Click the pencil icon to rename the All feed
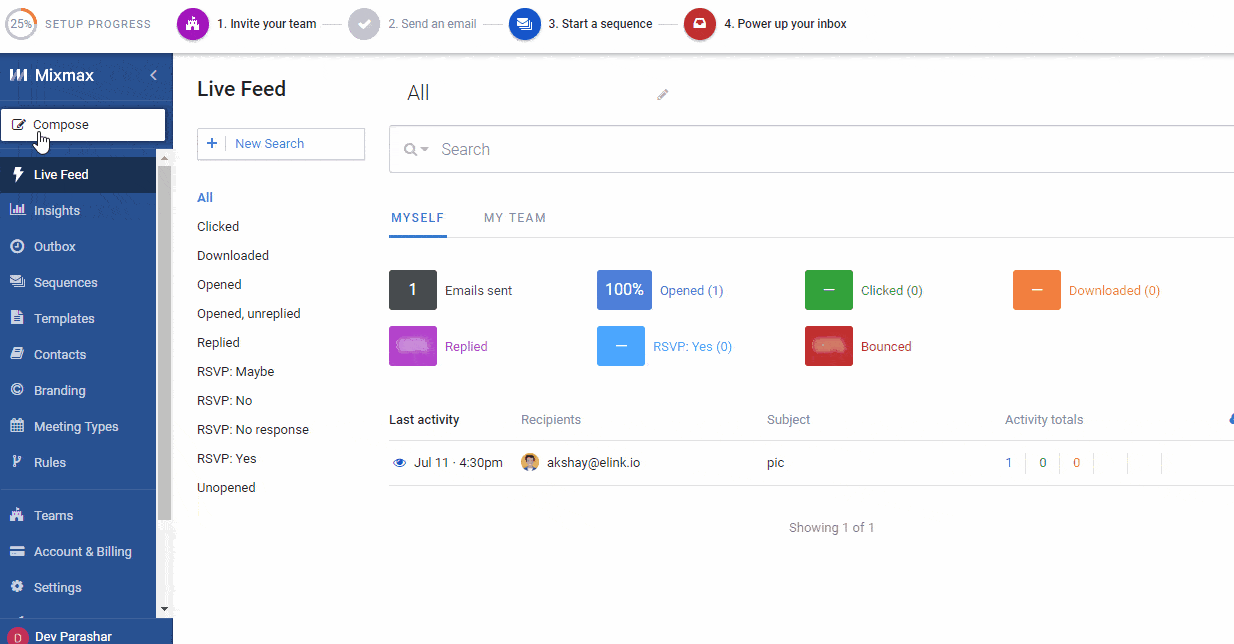 pos(662,94)
